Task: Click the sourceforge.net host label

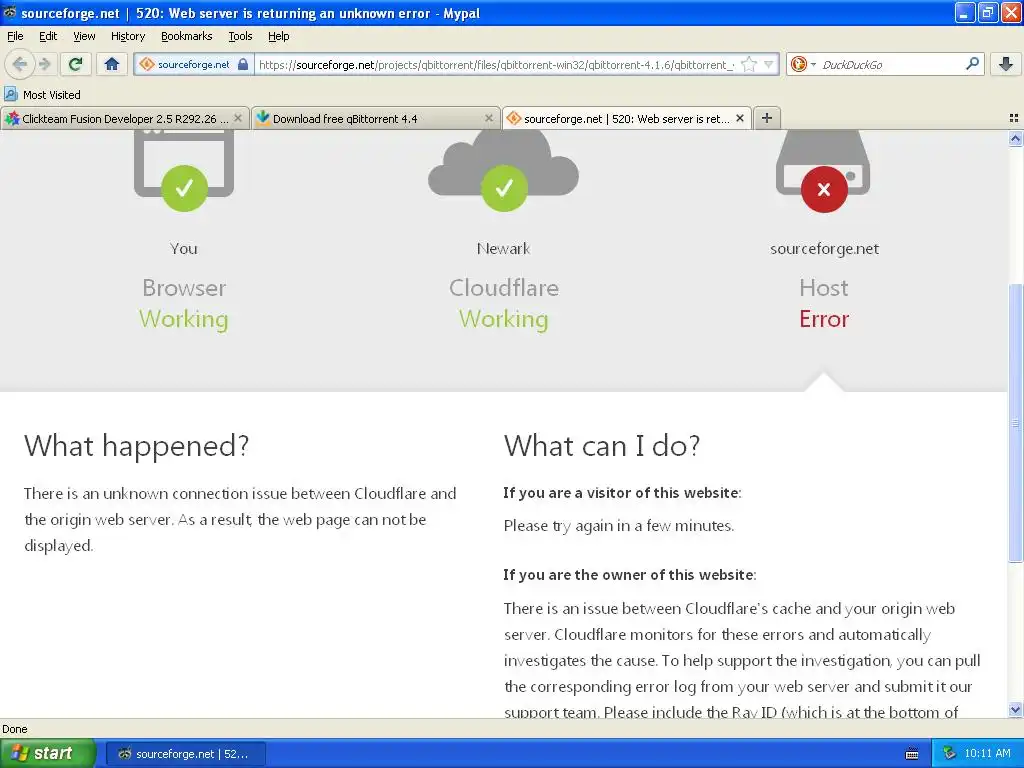Action: [824, 248]
